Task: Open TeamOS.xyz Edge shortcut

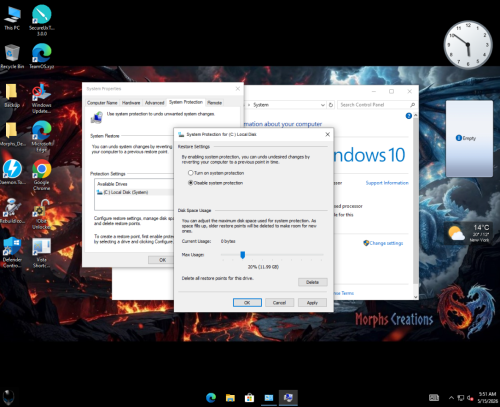Action: pyautogui.click(x=42, y=56)
